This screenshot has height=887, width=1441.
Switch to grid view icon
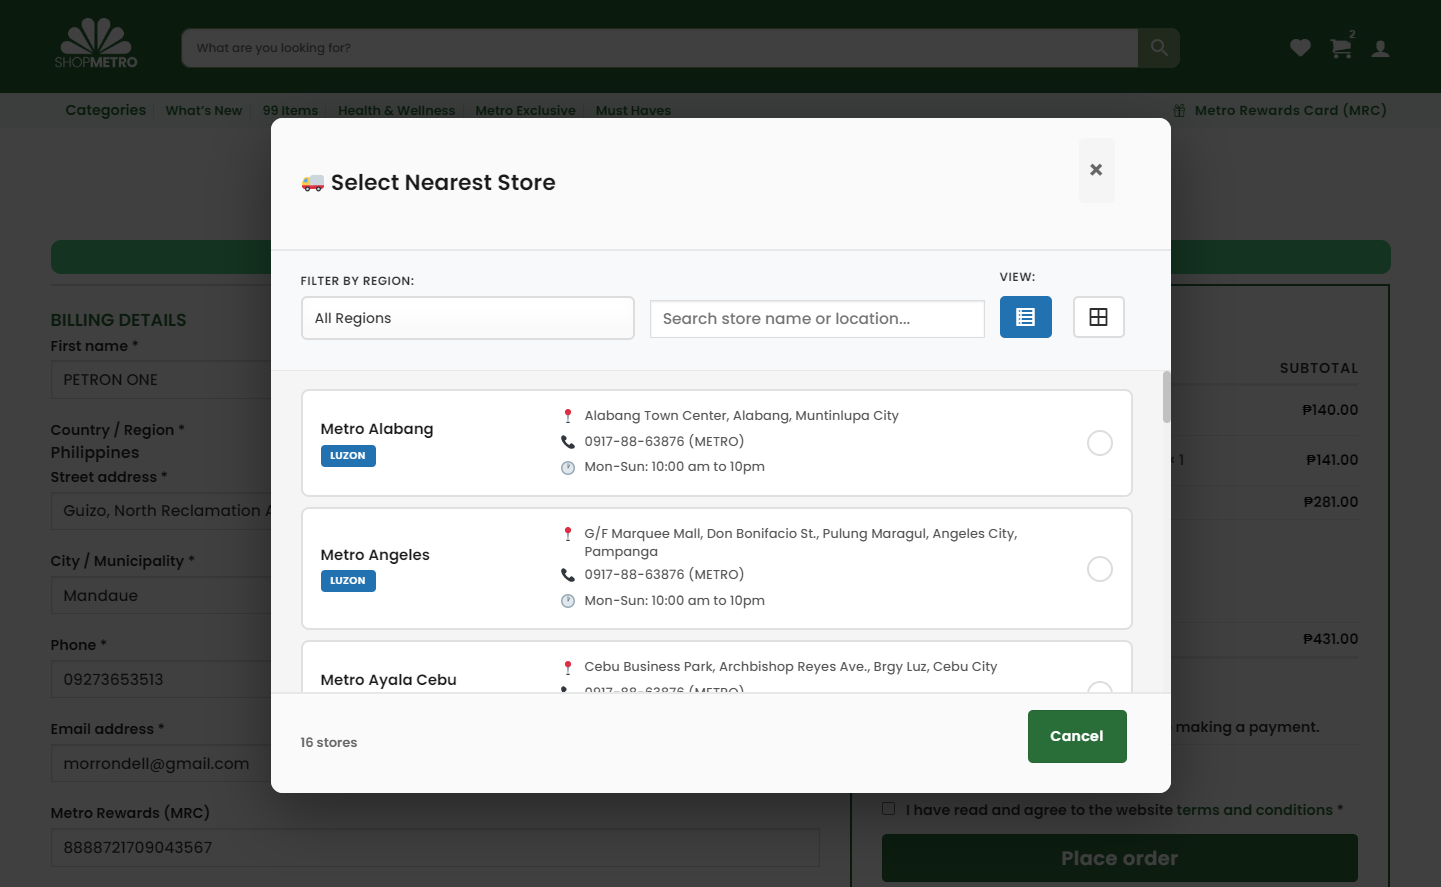click(1098, 317)
